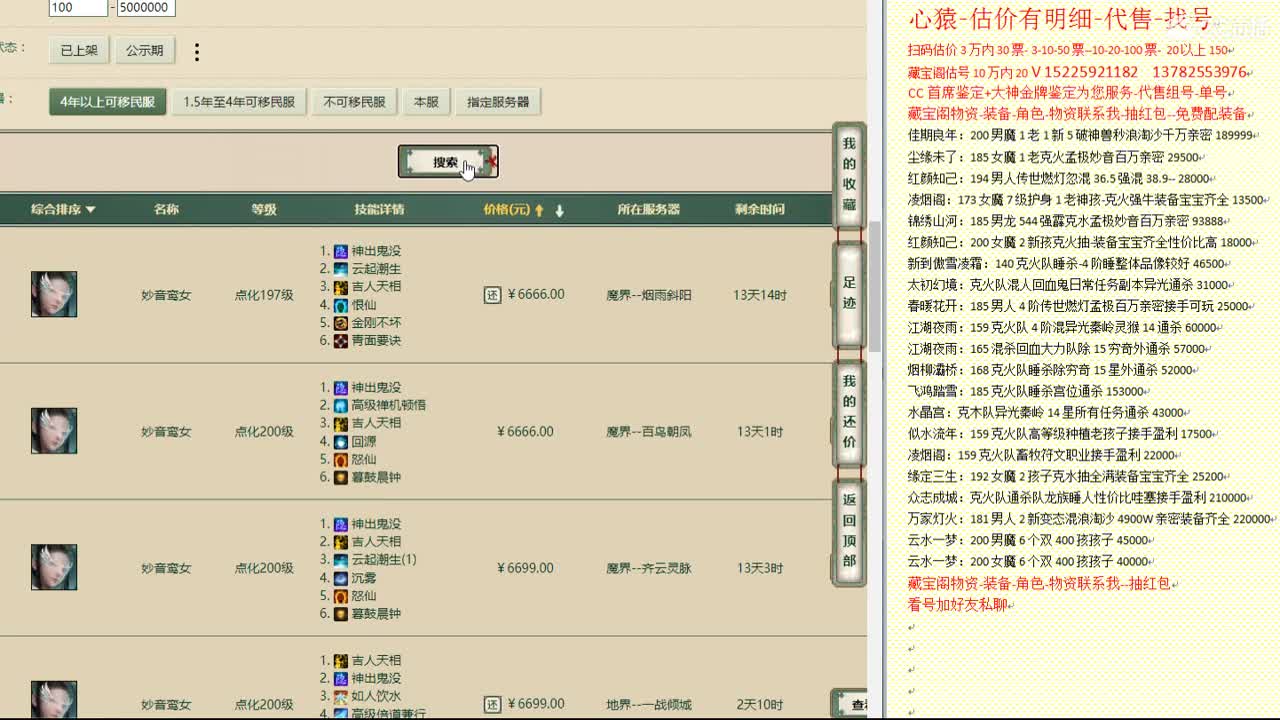Sort price descending with the down arrow

[x=559, y=210]
